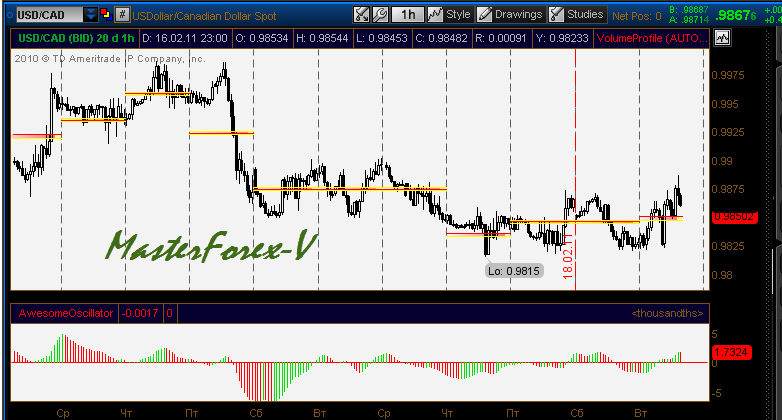Click the 0.9975 price axis label
Viewport: 782px width, 420px height.
[728, 75]
